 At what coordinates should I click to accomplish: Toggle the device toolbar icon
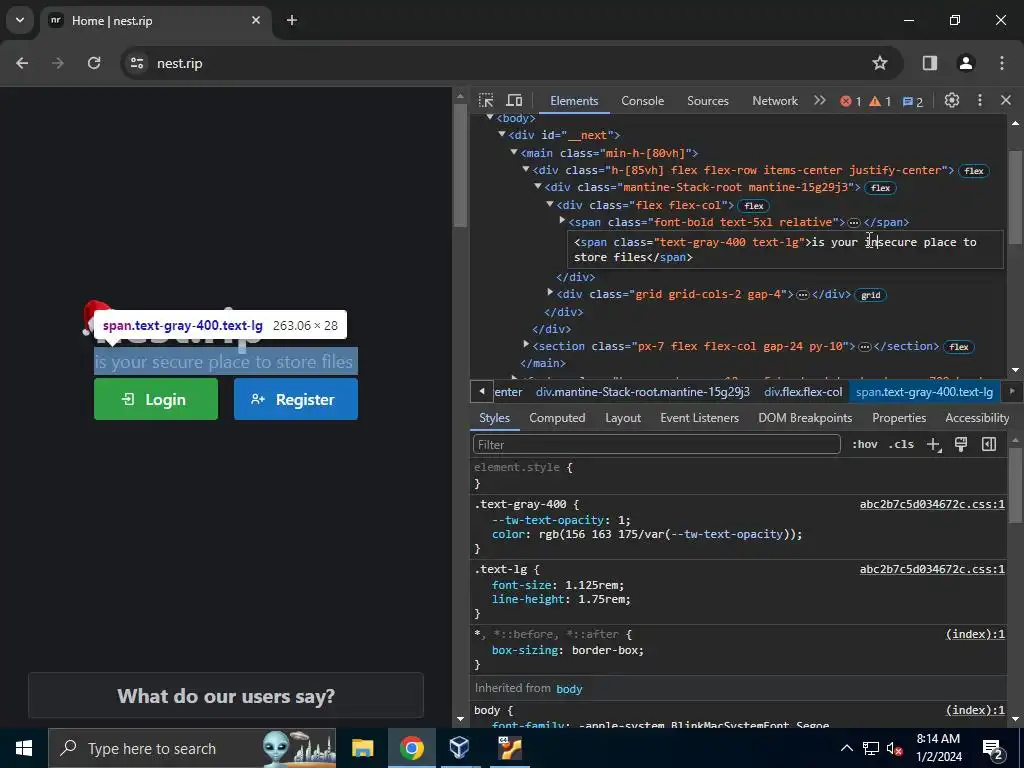515,101
